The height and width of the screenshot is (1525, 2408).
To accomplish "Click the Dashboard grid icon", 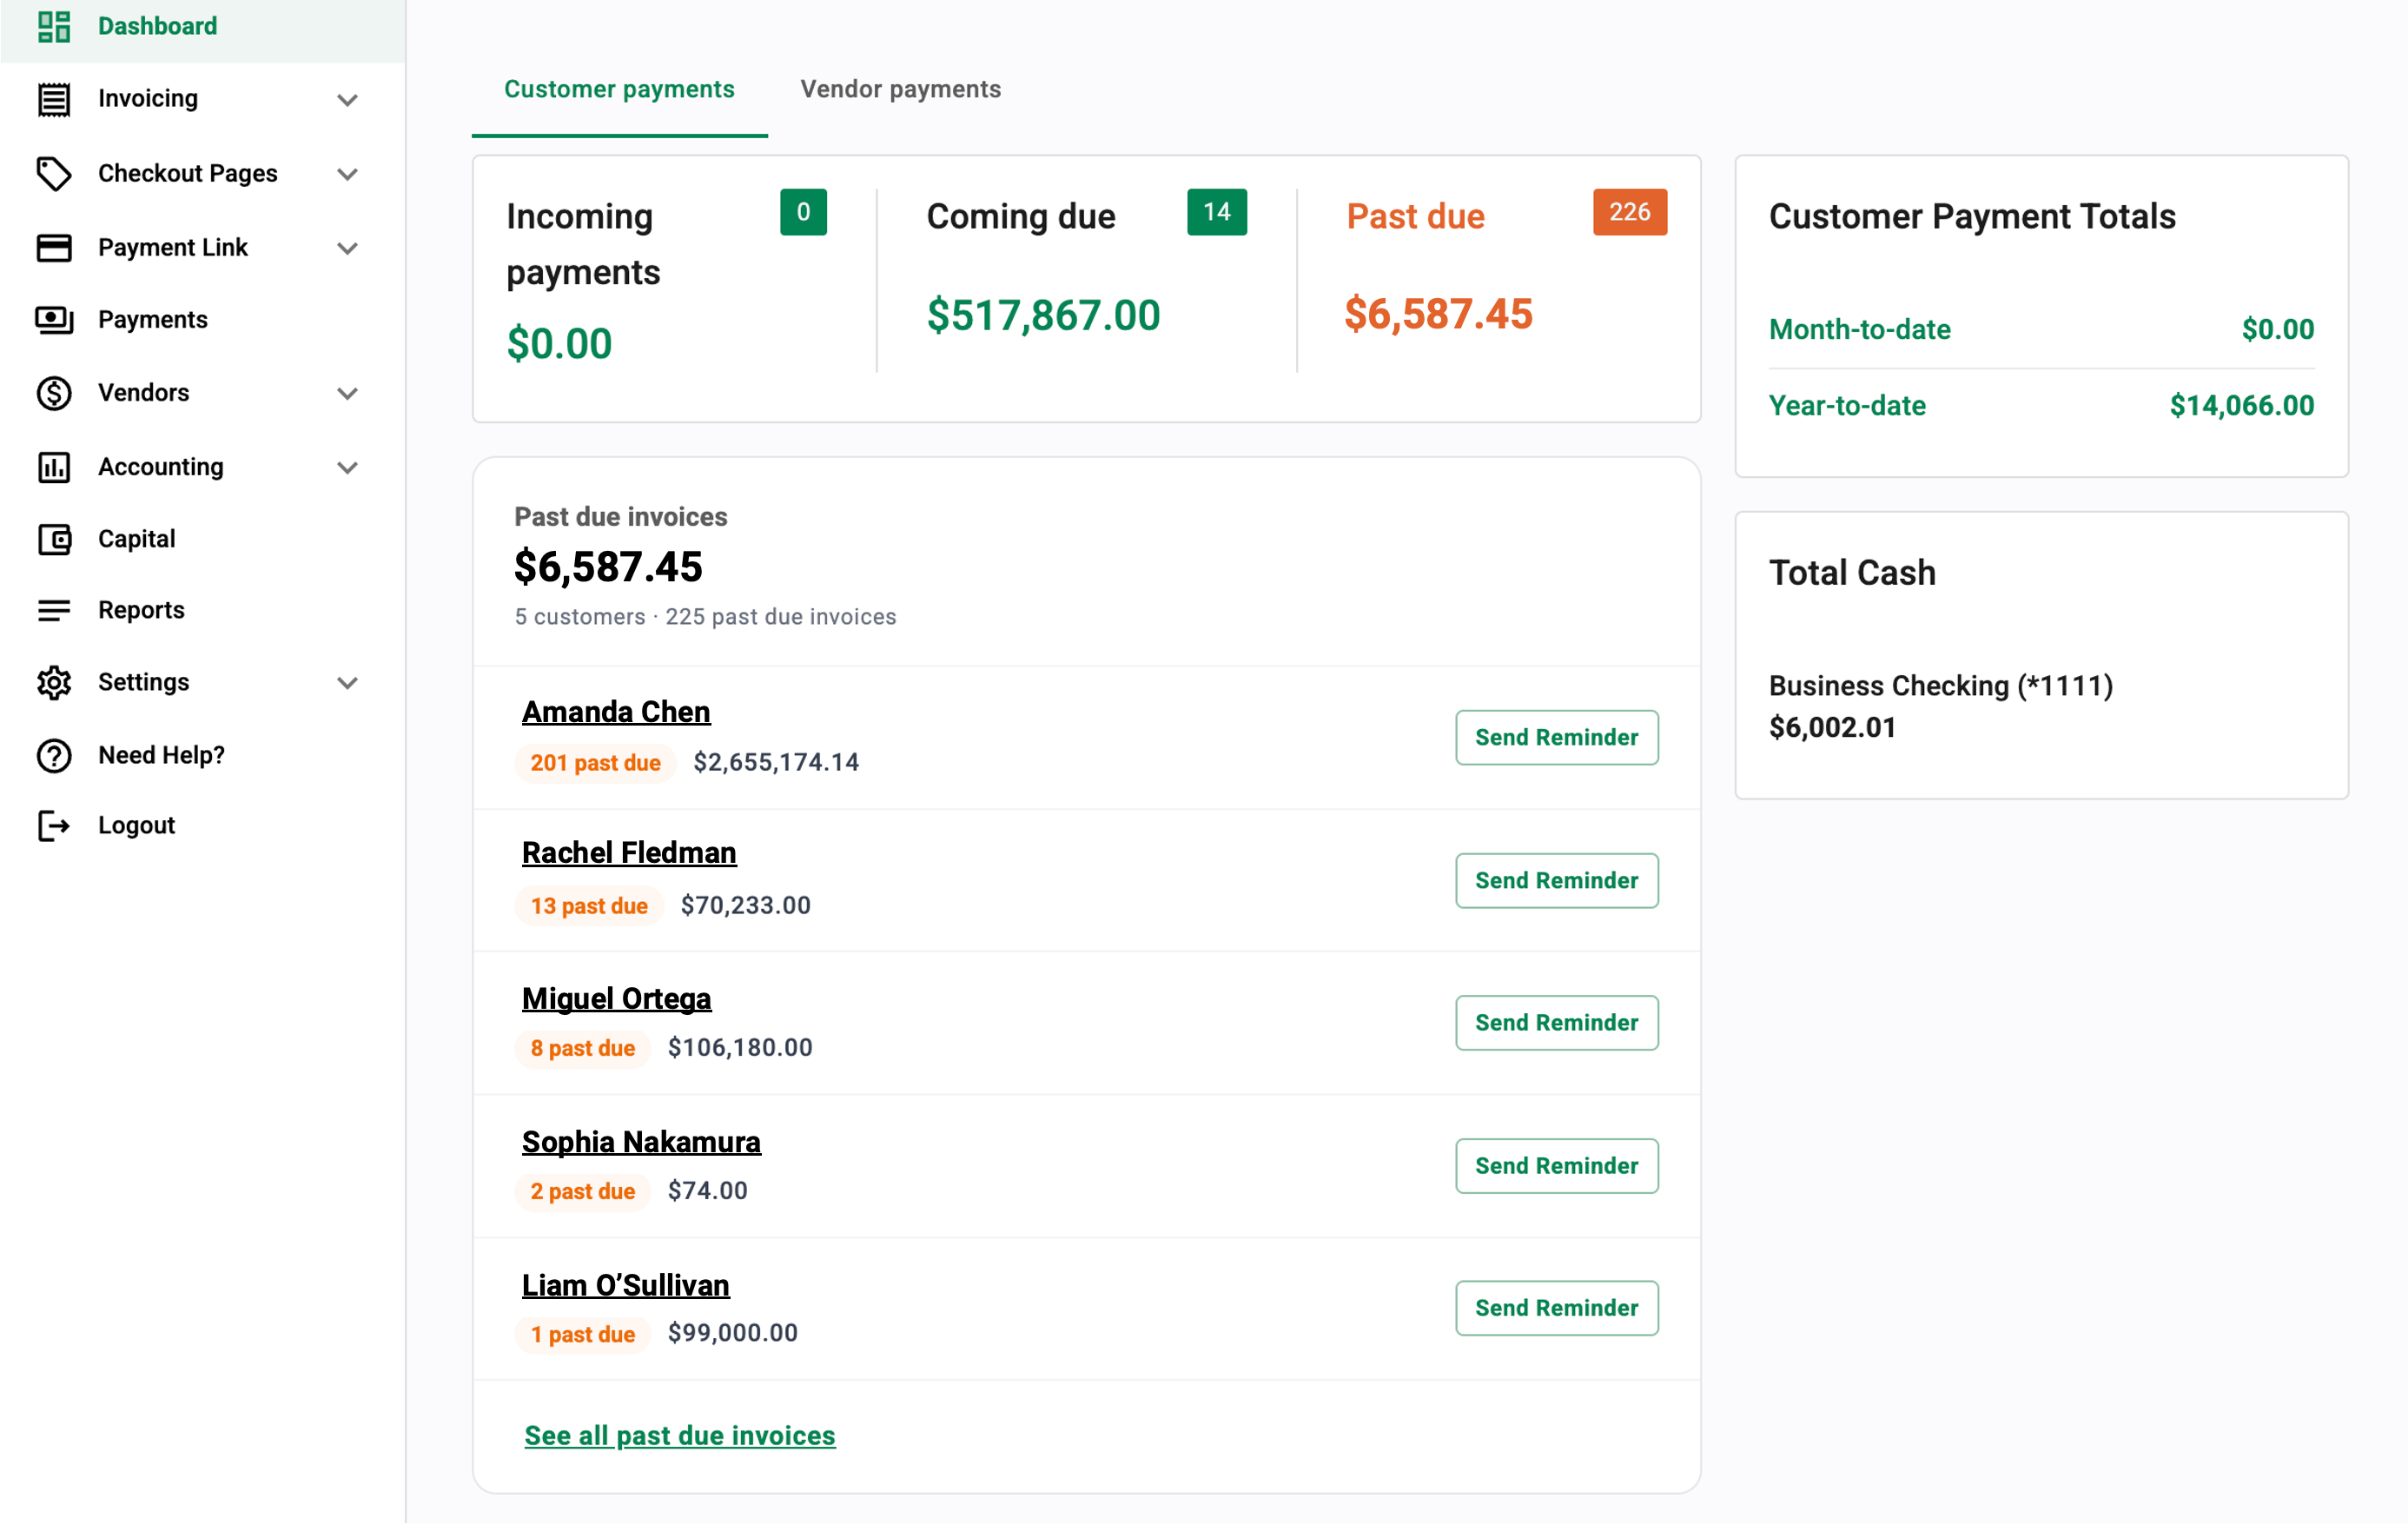I will 54,26.
